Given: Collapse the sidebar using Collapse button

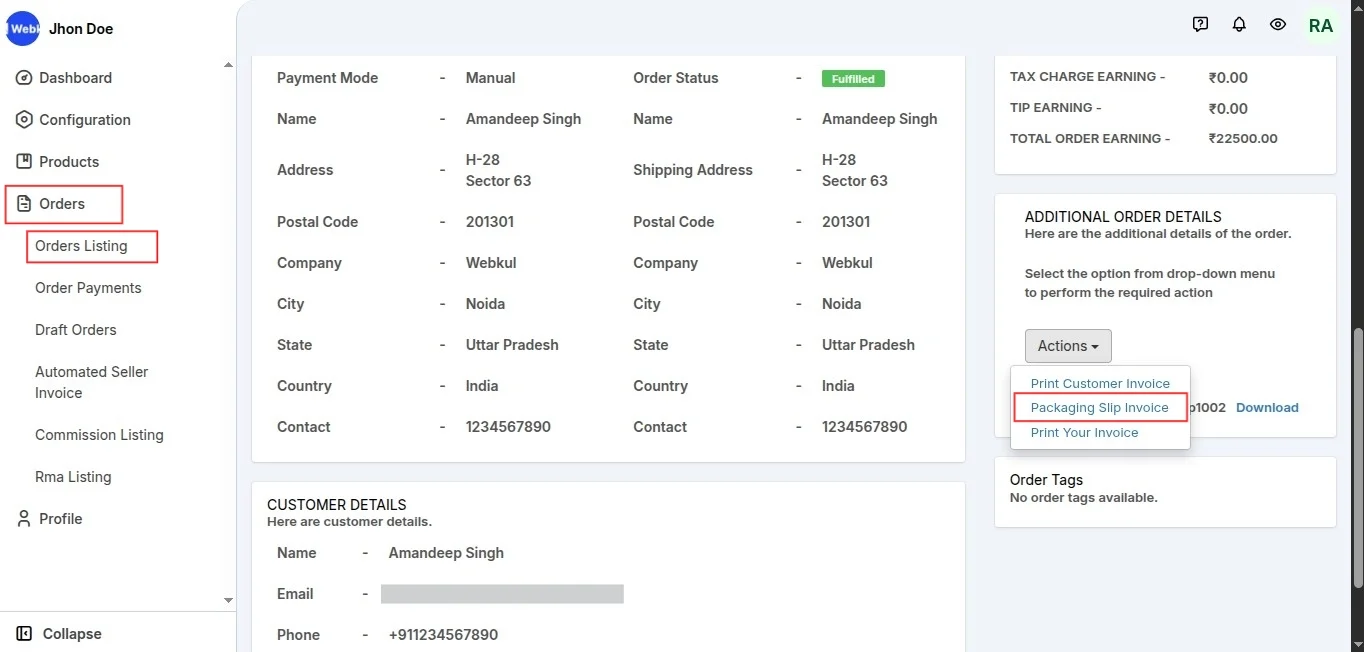Looking at the screenshot, I should (x=60, y=634).
